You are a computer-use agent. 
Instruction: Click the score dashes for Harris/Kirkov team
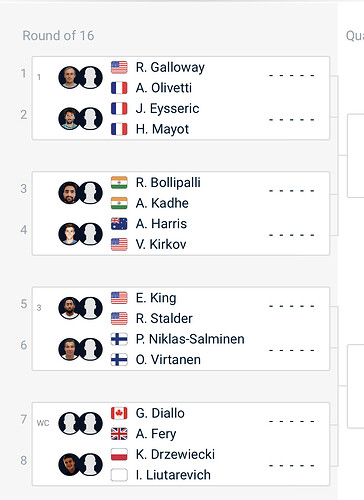click(x=292, y=235)
